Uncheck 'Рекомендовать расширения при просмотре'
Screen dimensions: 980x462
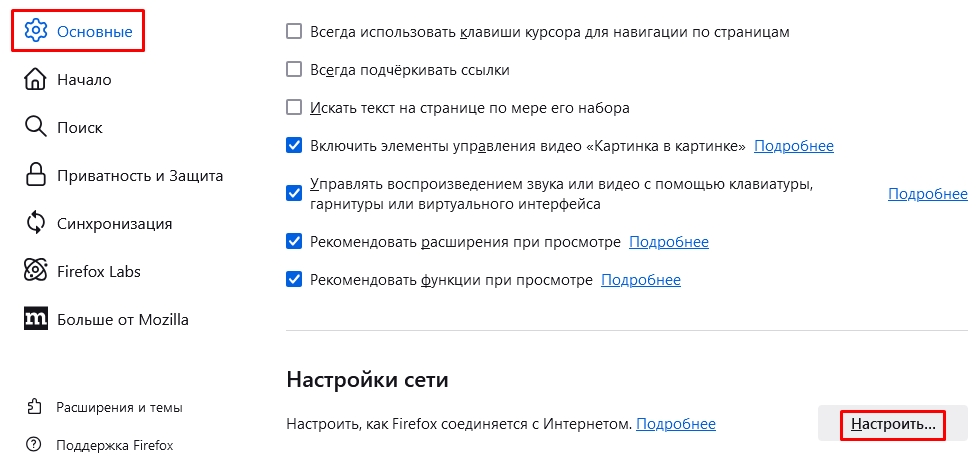click(x=294, y=241)
